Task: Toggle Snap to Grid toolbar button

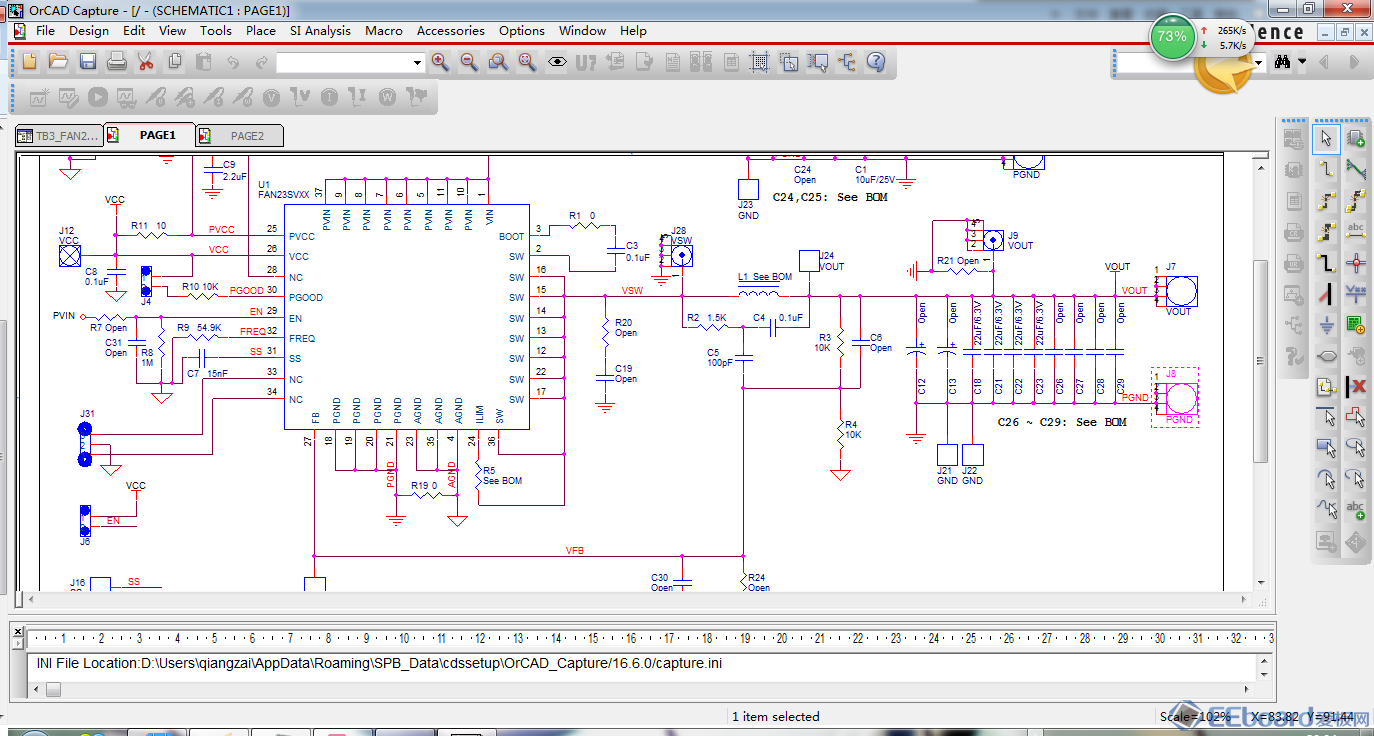Action: pos(759,62)
